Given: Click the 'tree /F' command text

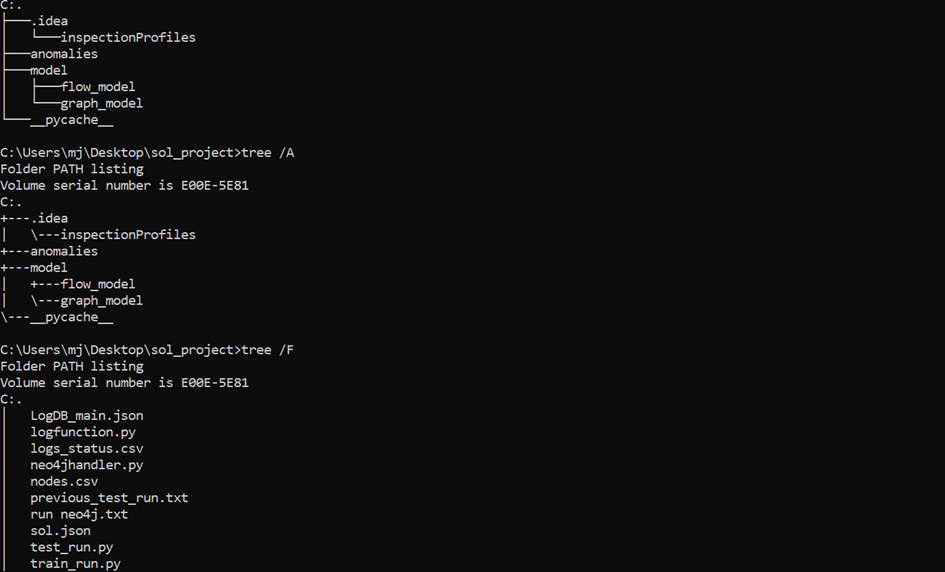Looking at the screenshot, I should pyautogui.click(x=268, y=350).
